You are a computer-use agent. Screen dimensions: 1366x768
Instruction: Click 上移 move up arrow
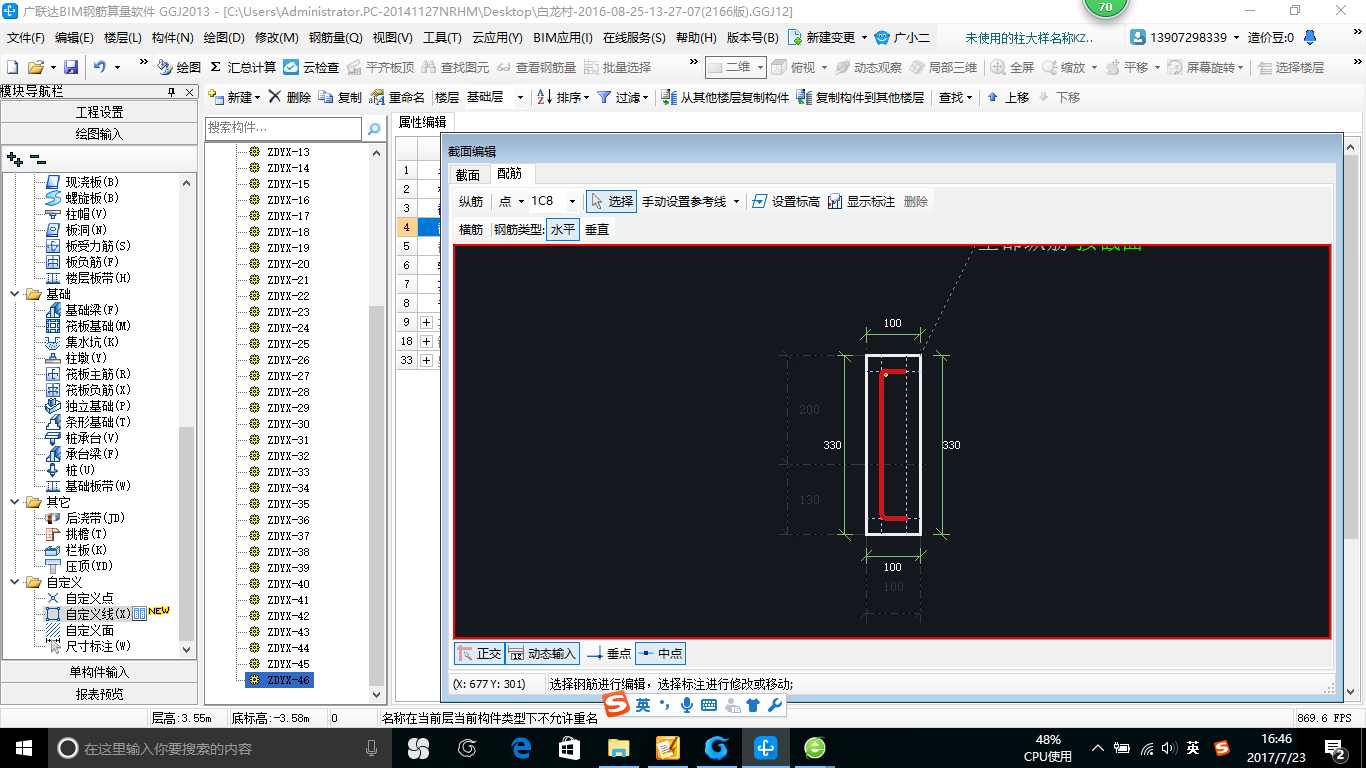[x=1007, y=97]
